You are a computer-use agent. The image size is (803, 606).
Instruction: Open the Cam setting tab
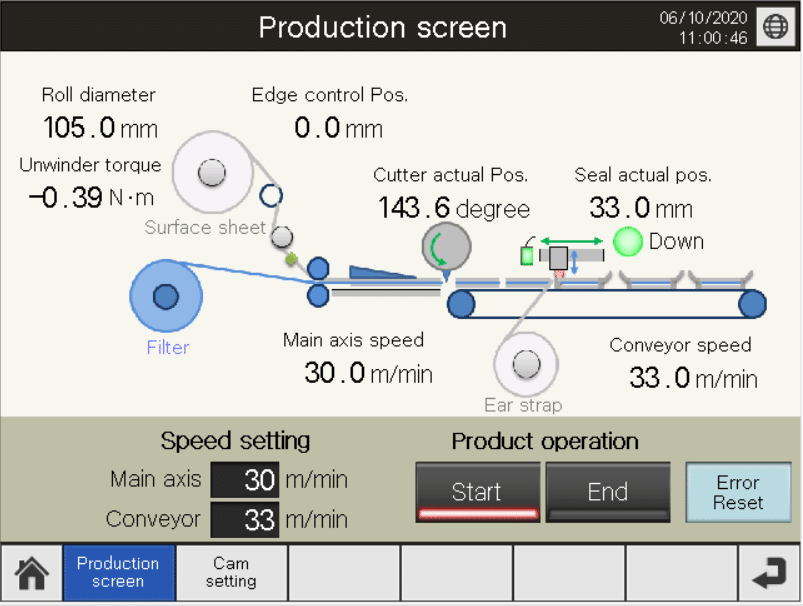pos(231,573)
